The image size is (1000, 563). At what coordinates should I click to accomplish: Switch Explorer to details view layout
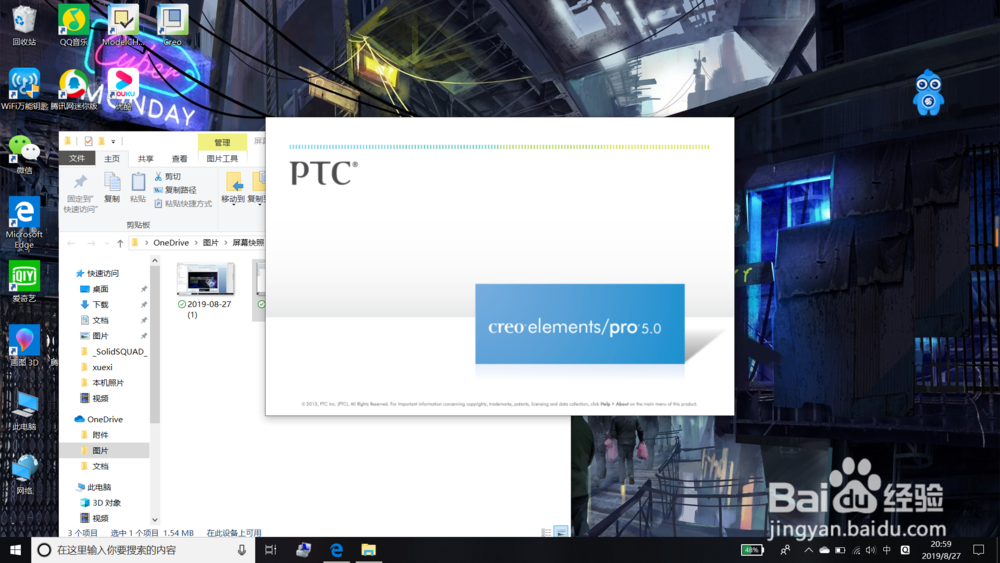[546, 532]
